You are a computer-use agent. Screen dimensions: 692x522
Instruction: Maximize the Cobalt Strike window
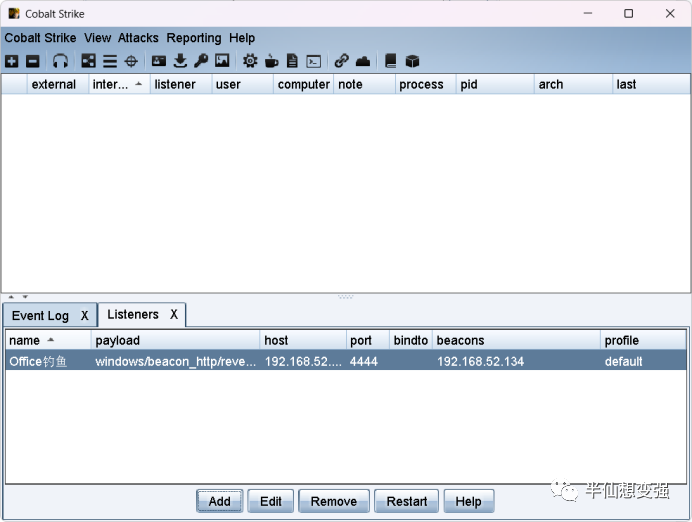tap(628, 14)
